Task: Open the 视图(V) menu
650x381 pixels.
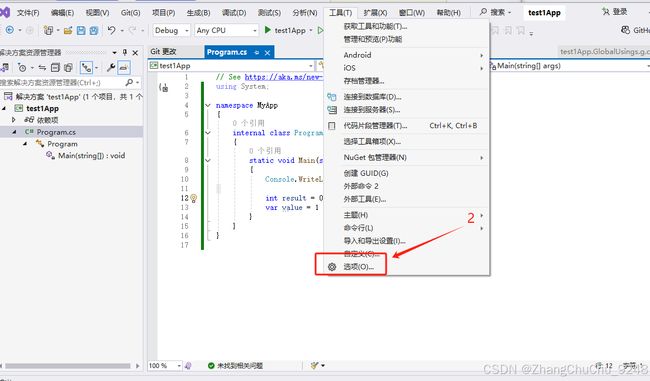Action: click(x=97, y=12)
